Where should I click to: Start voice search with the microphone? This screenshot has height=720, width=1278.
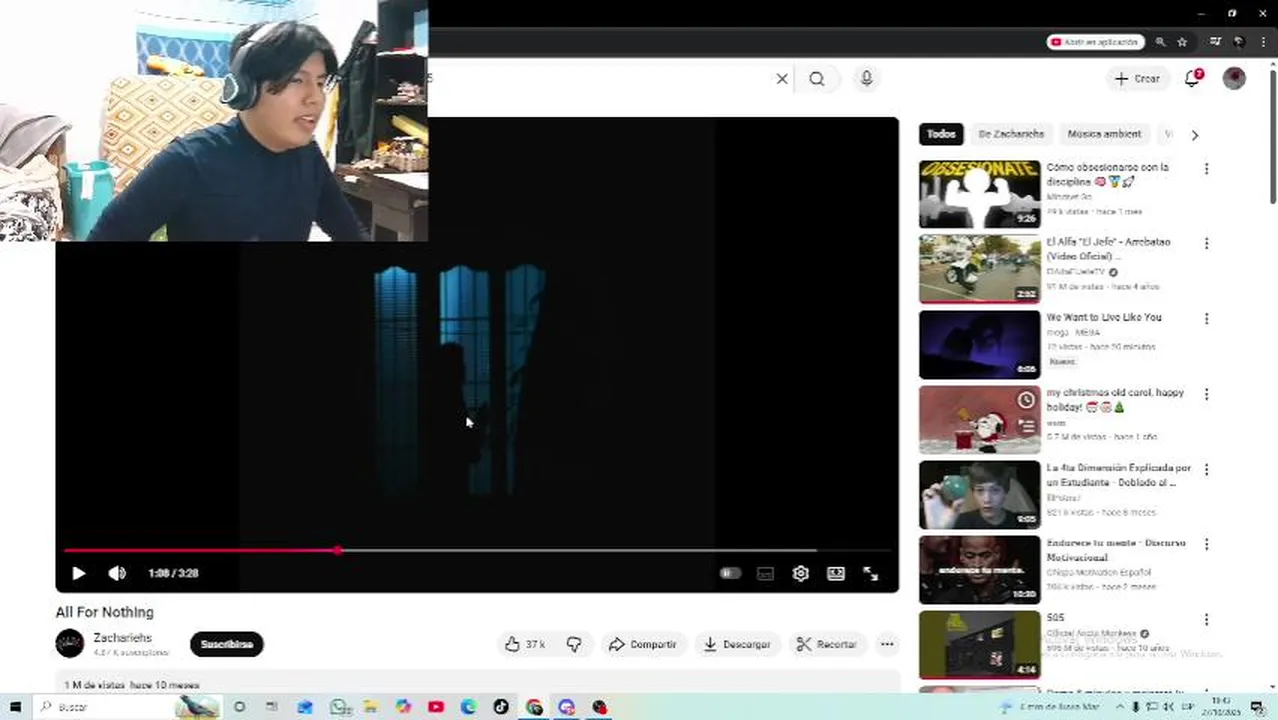click(x=866, y=79)
